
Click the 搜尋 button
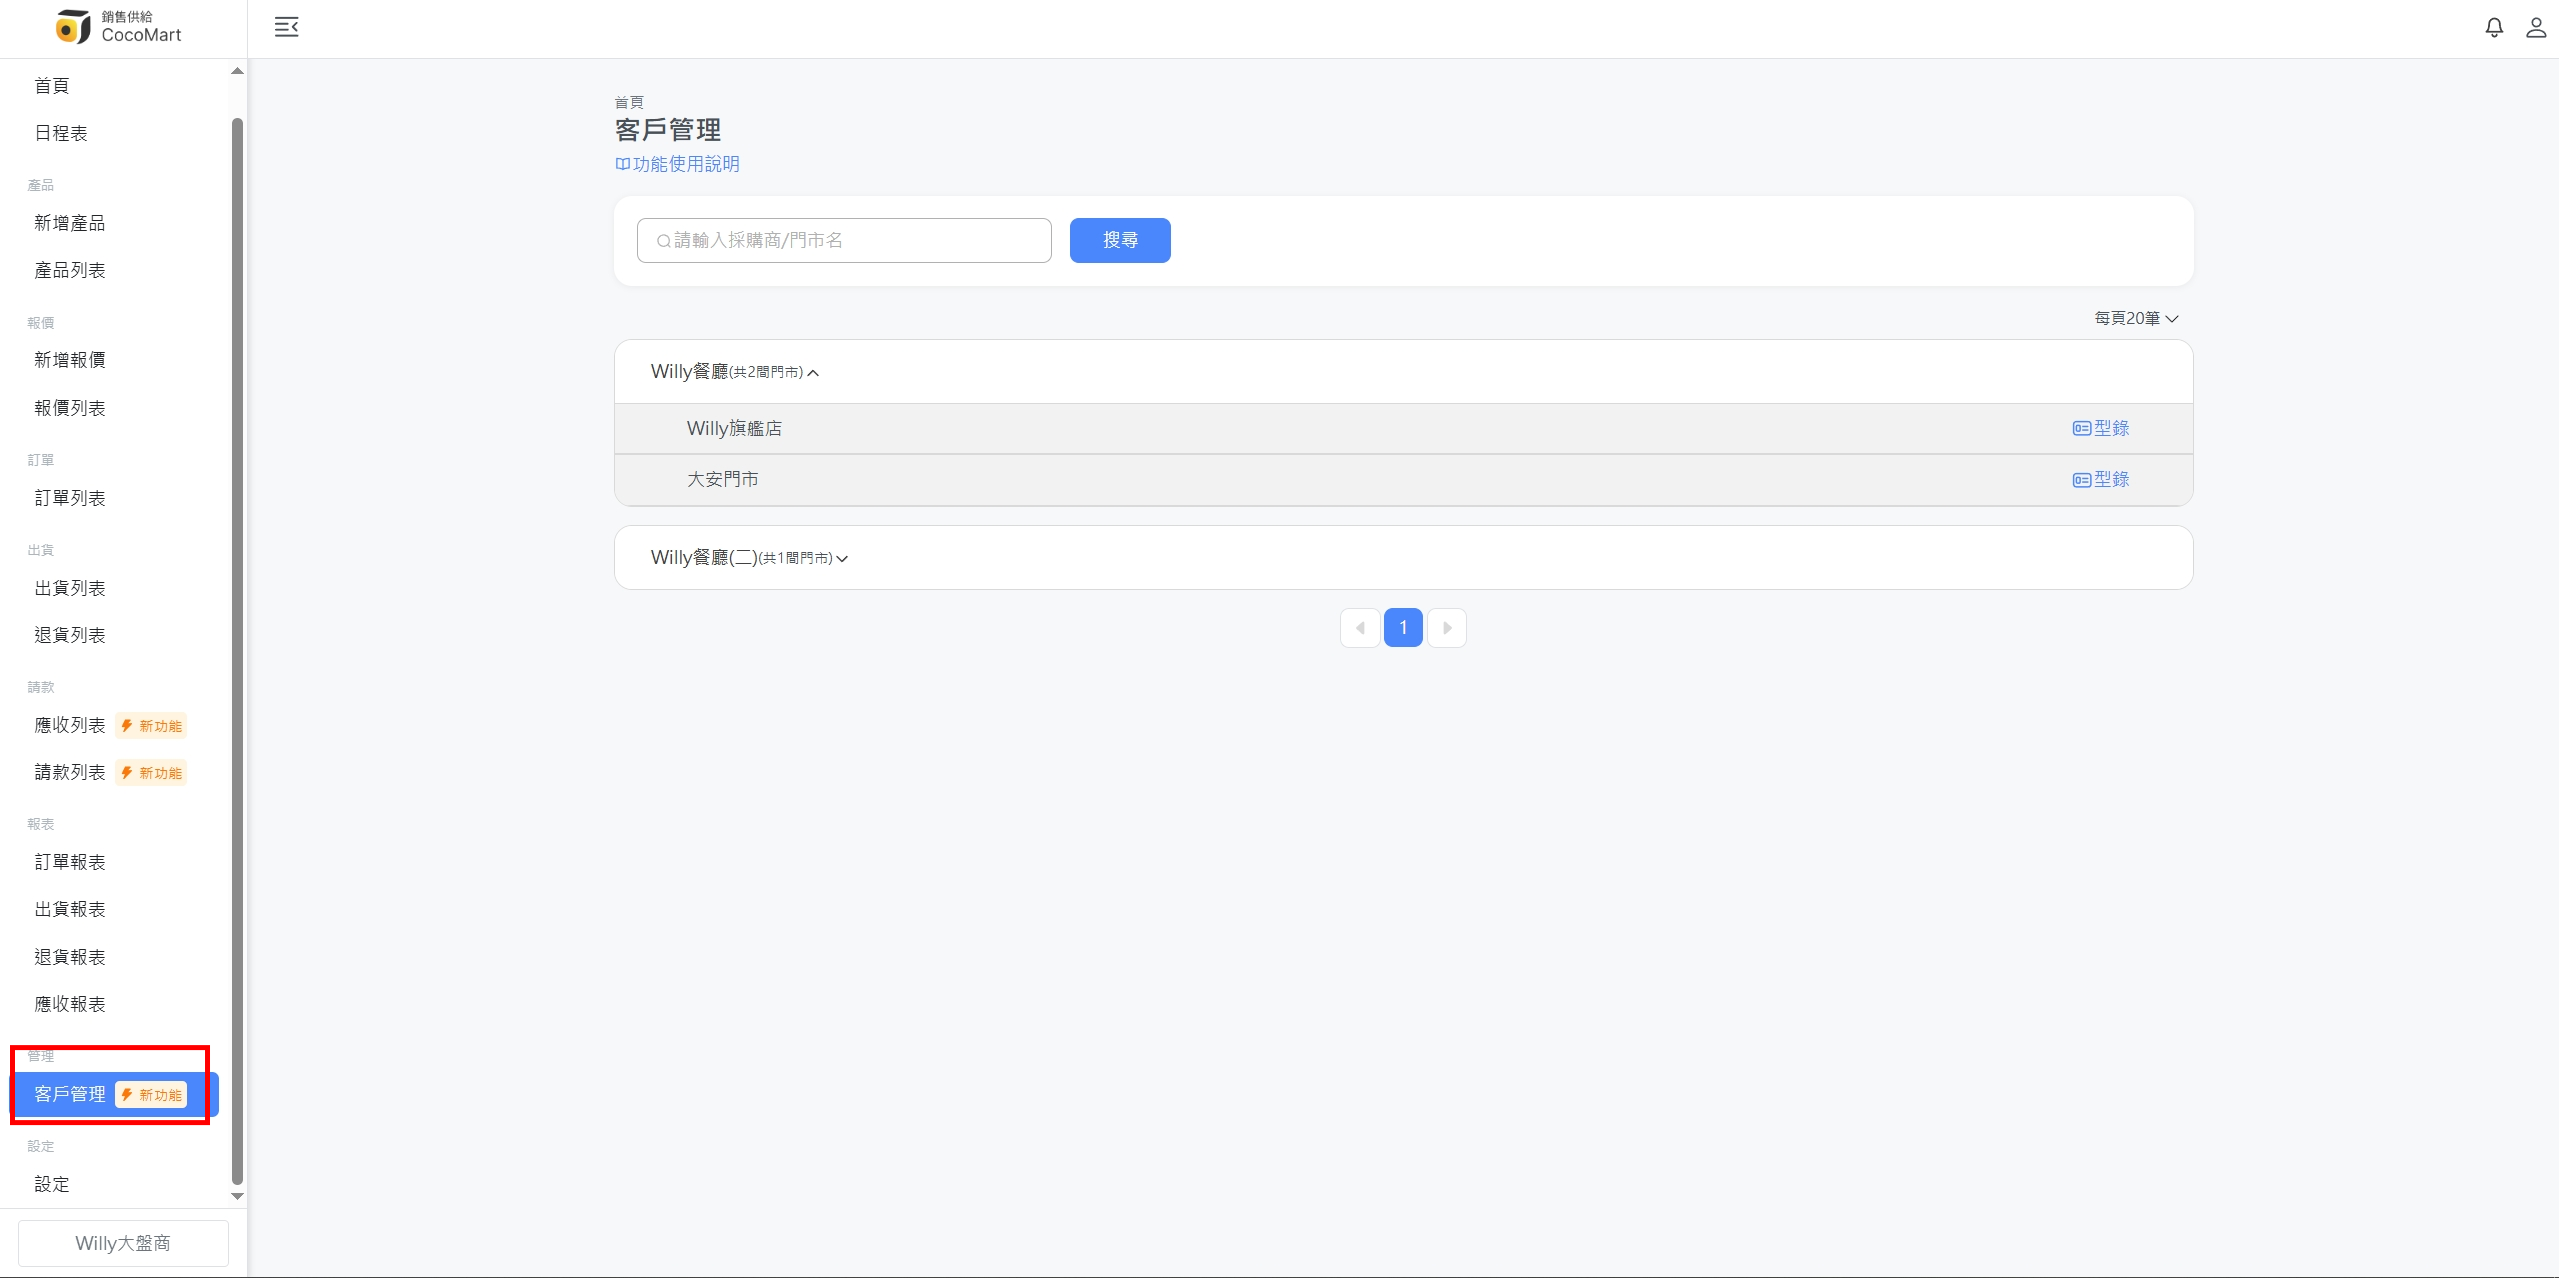(1119, 240)
